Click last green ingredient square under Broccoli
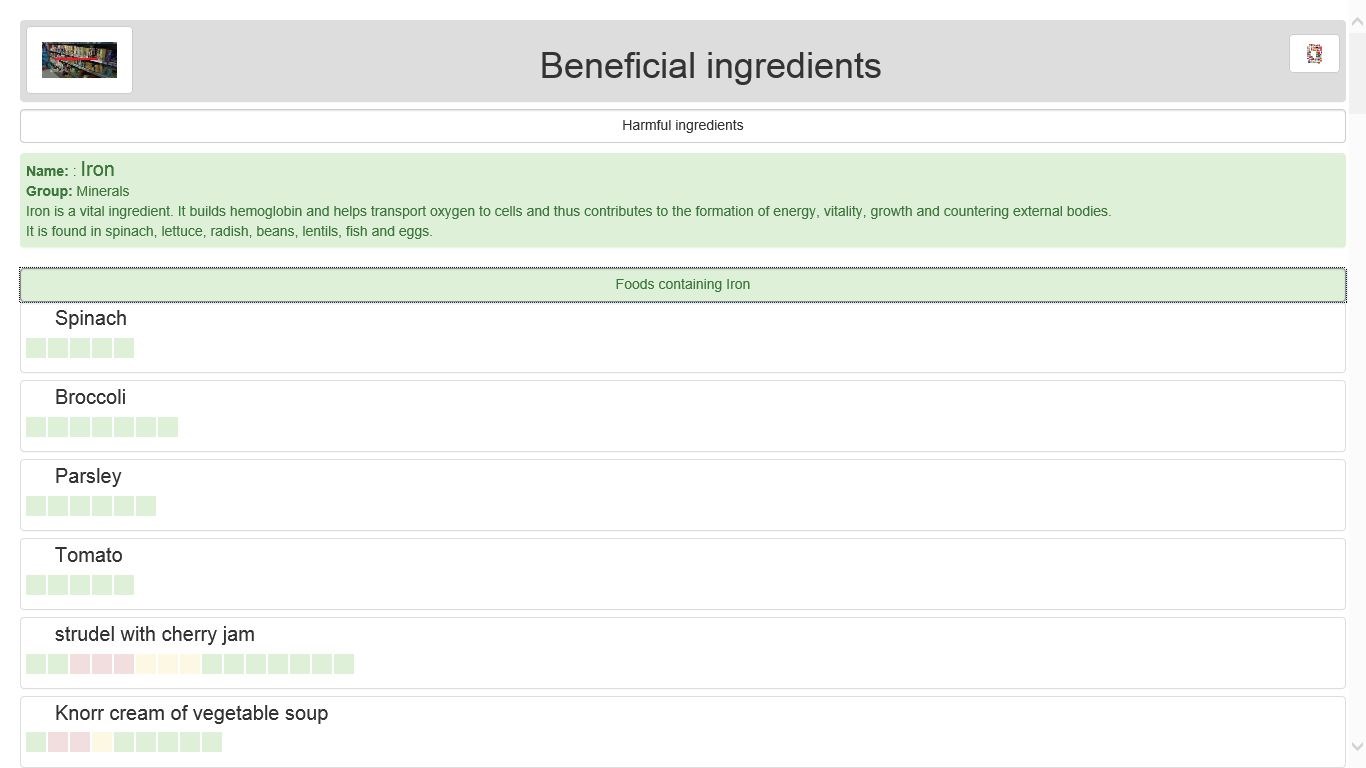 (168, 427)
